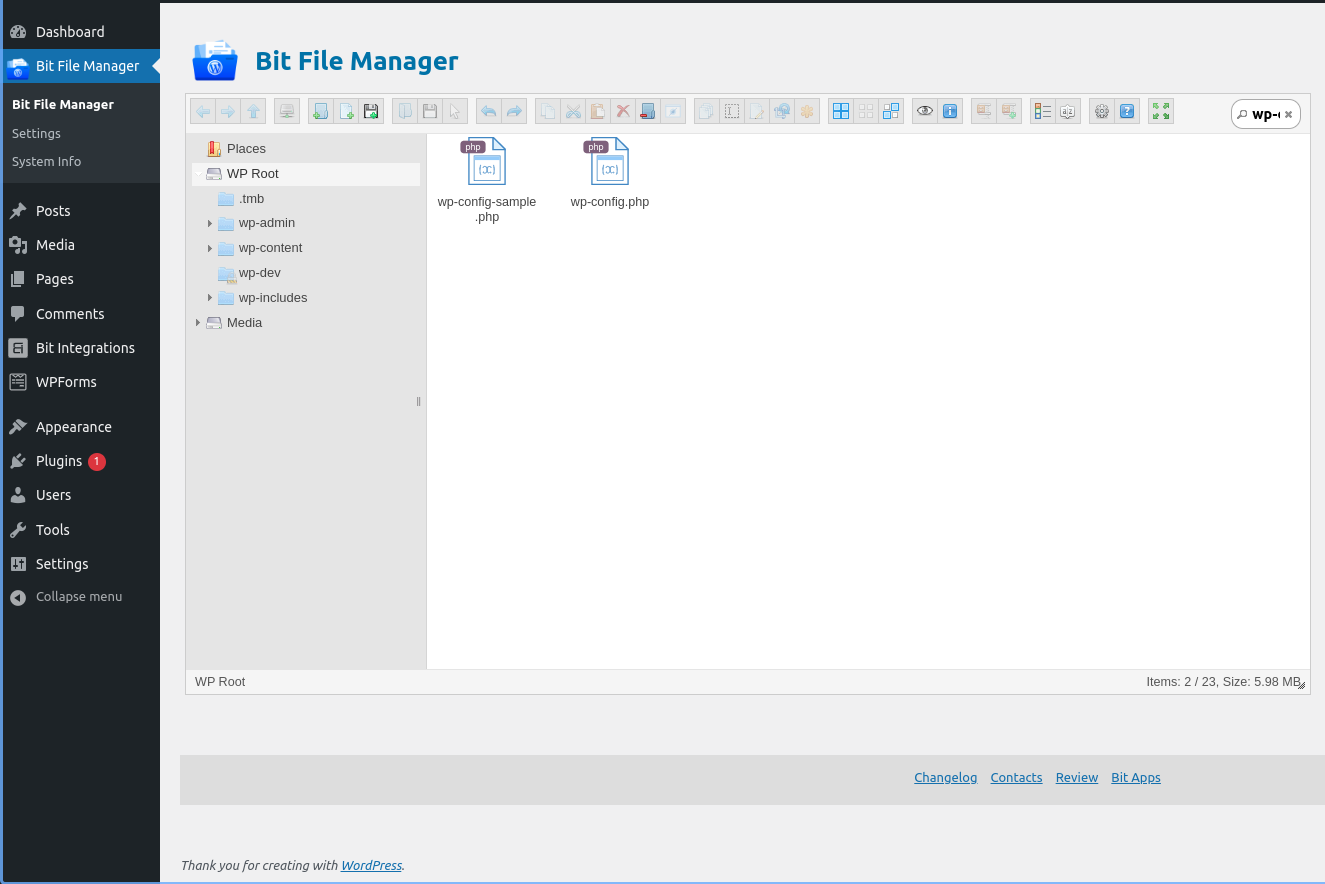Click the Rename icon in toolbar
Screen dimensions: 1325x884
coord(732,111)
